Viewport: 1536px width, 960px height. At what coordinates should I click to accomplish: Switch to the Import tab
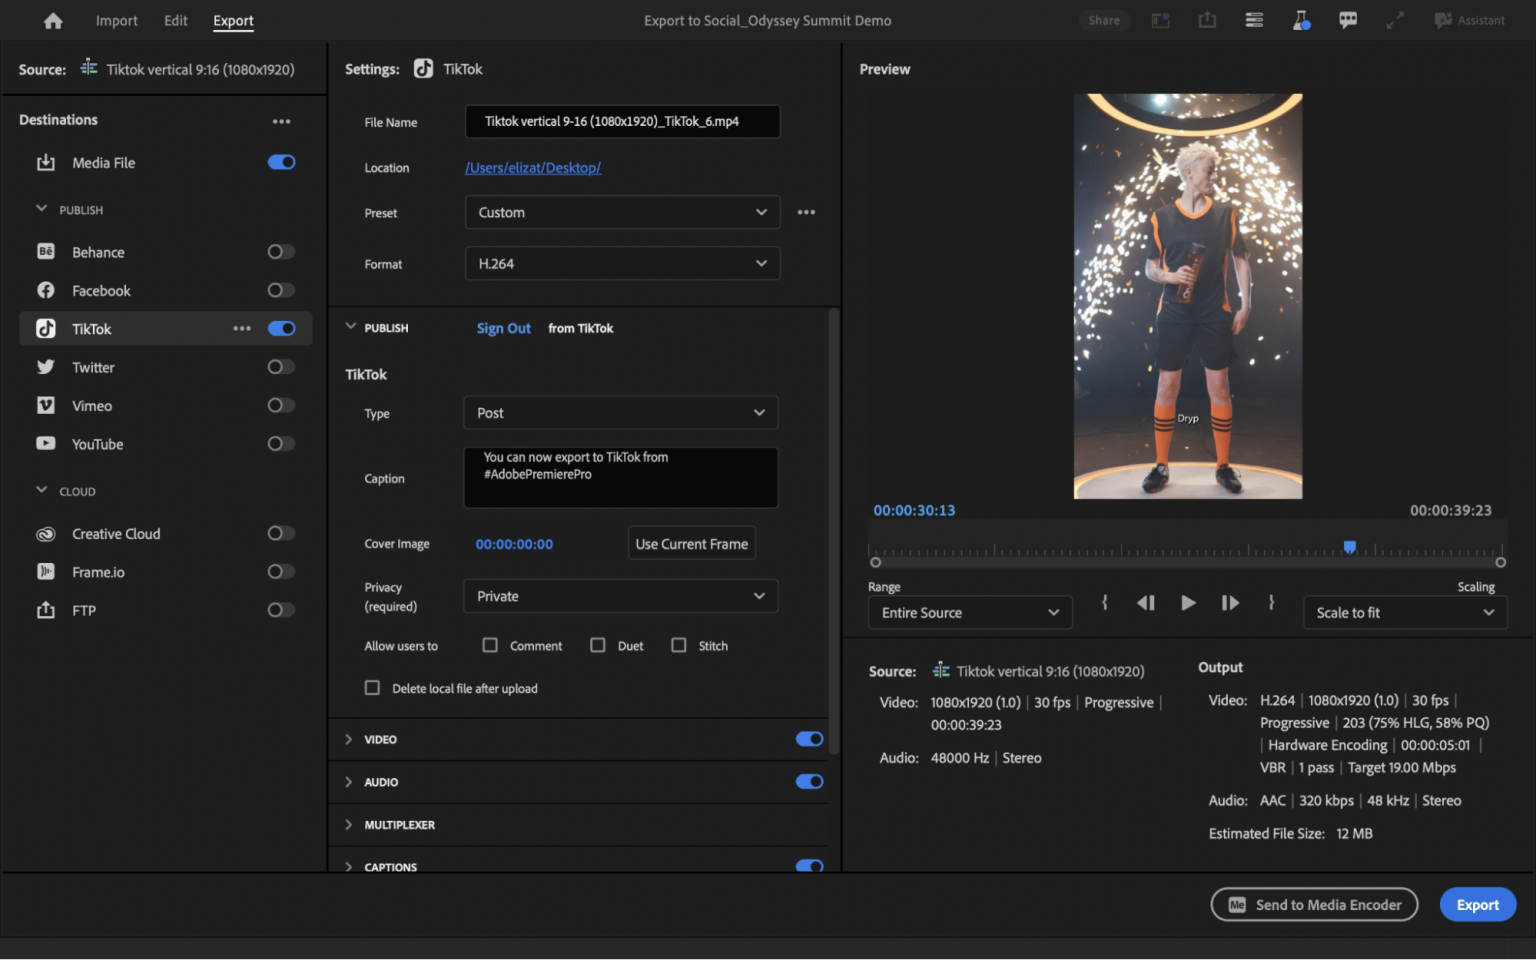click(x=116, y=20)
